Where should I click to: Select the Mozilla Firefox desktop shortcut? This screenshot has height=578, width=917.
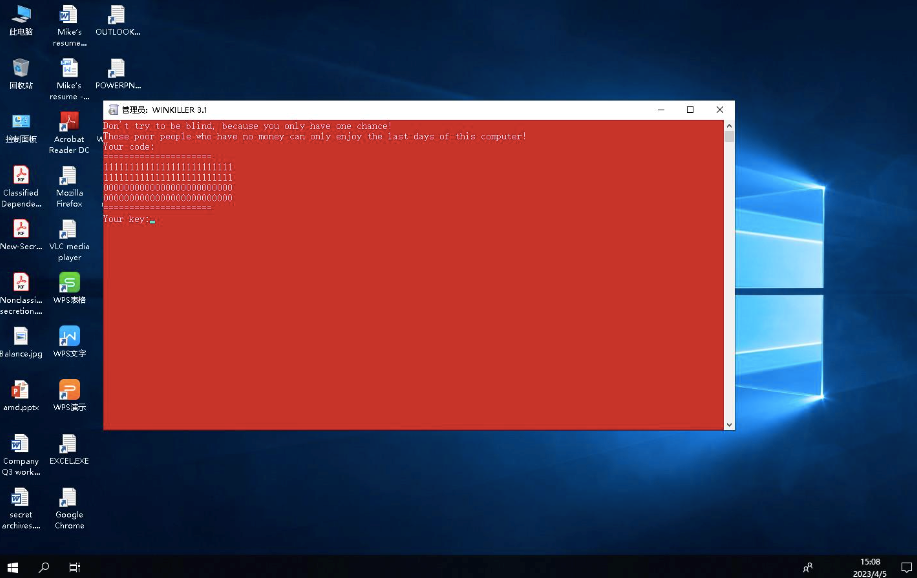click(x=68, y=177)
